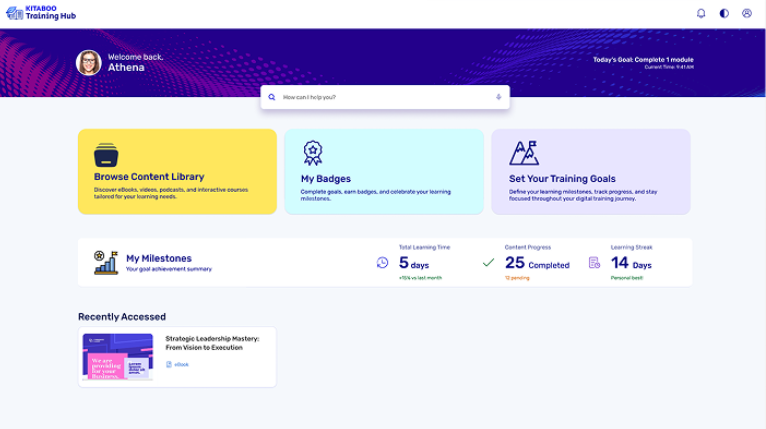Click the badge ribbon icon

point(313,152)
